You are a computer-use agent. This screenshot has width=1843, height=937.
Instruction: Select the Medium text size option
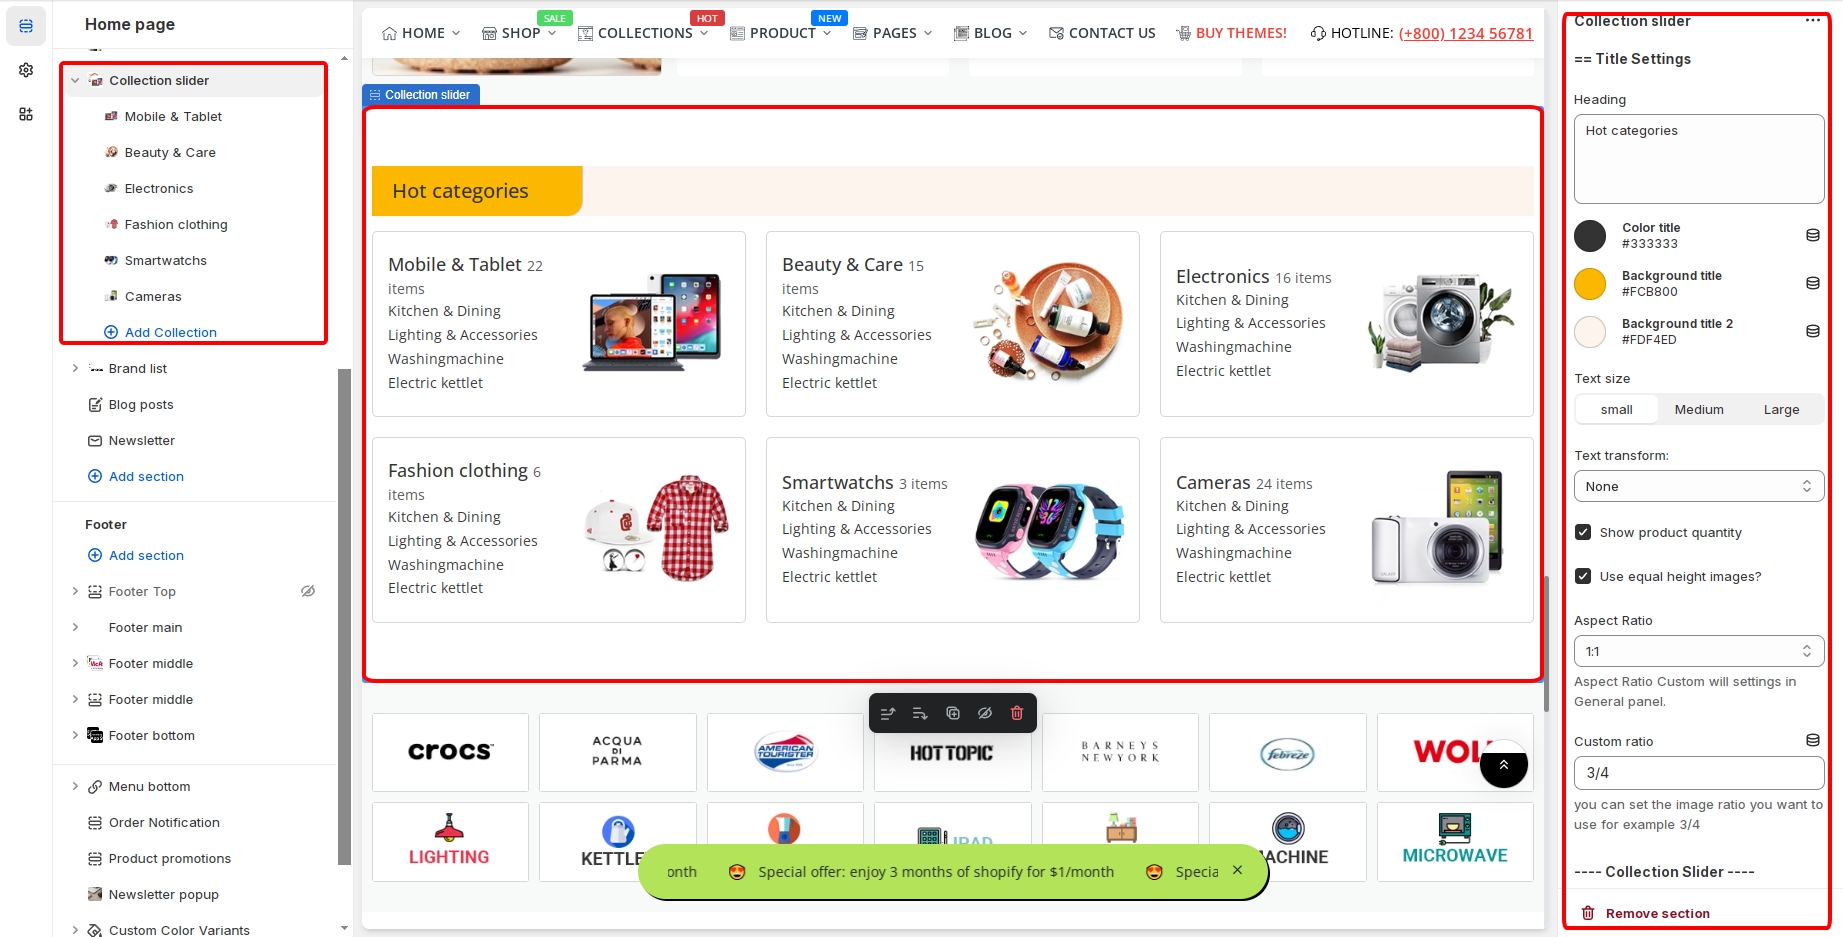[x=1699, y=410]
